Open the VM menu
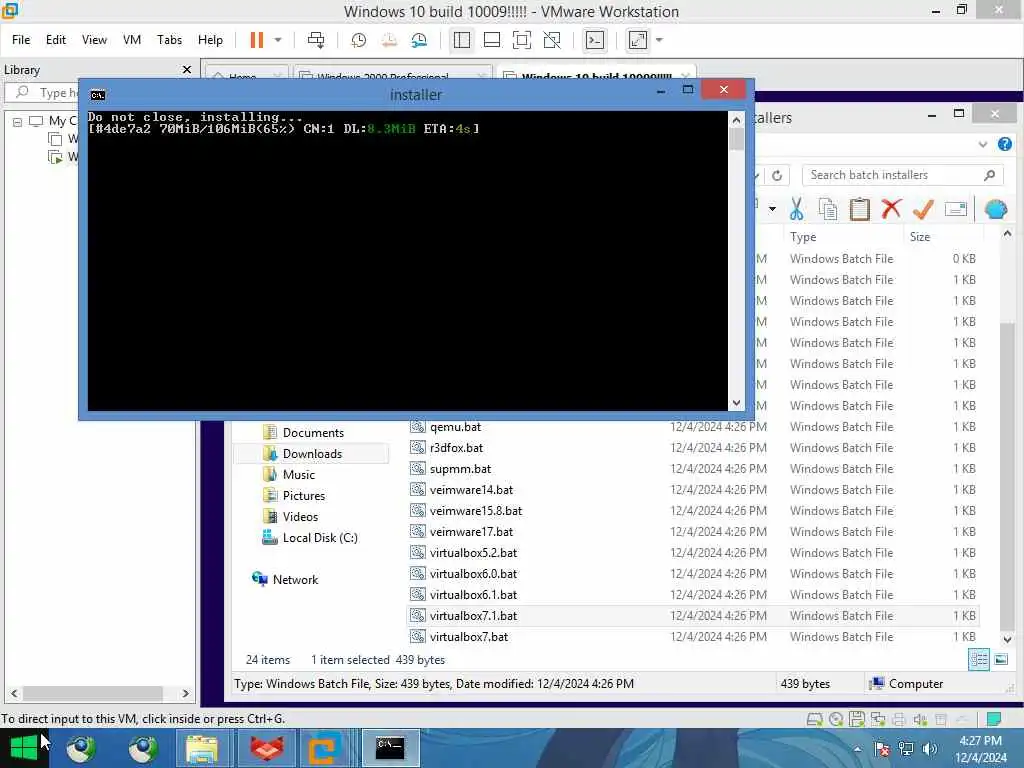The height and width of the screenshot is (768, 1024). click(x=132, y=40)
